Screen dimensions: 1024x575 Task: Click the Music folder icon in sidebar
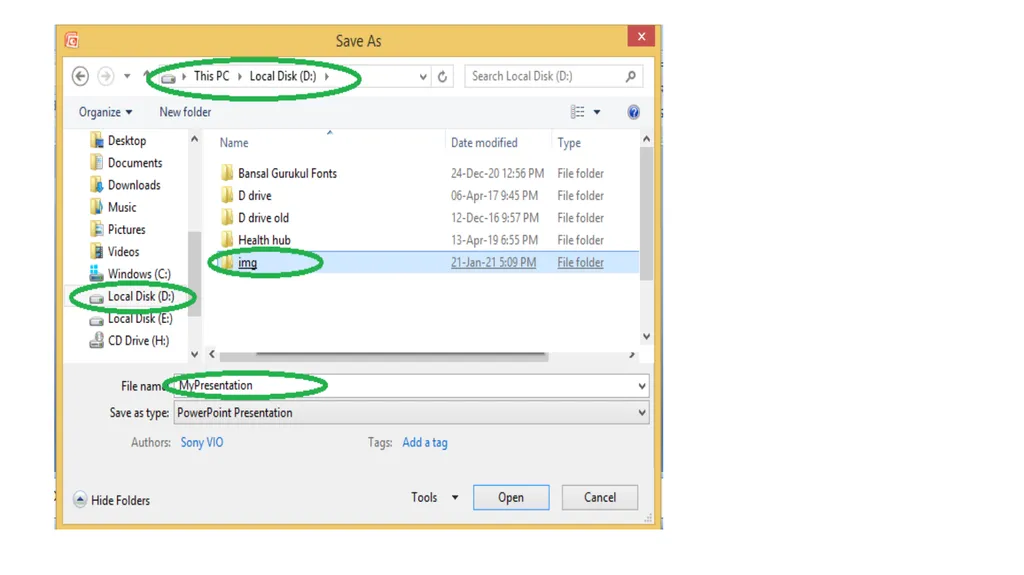[97, 206]
